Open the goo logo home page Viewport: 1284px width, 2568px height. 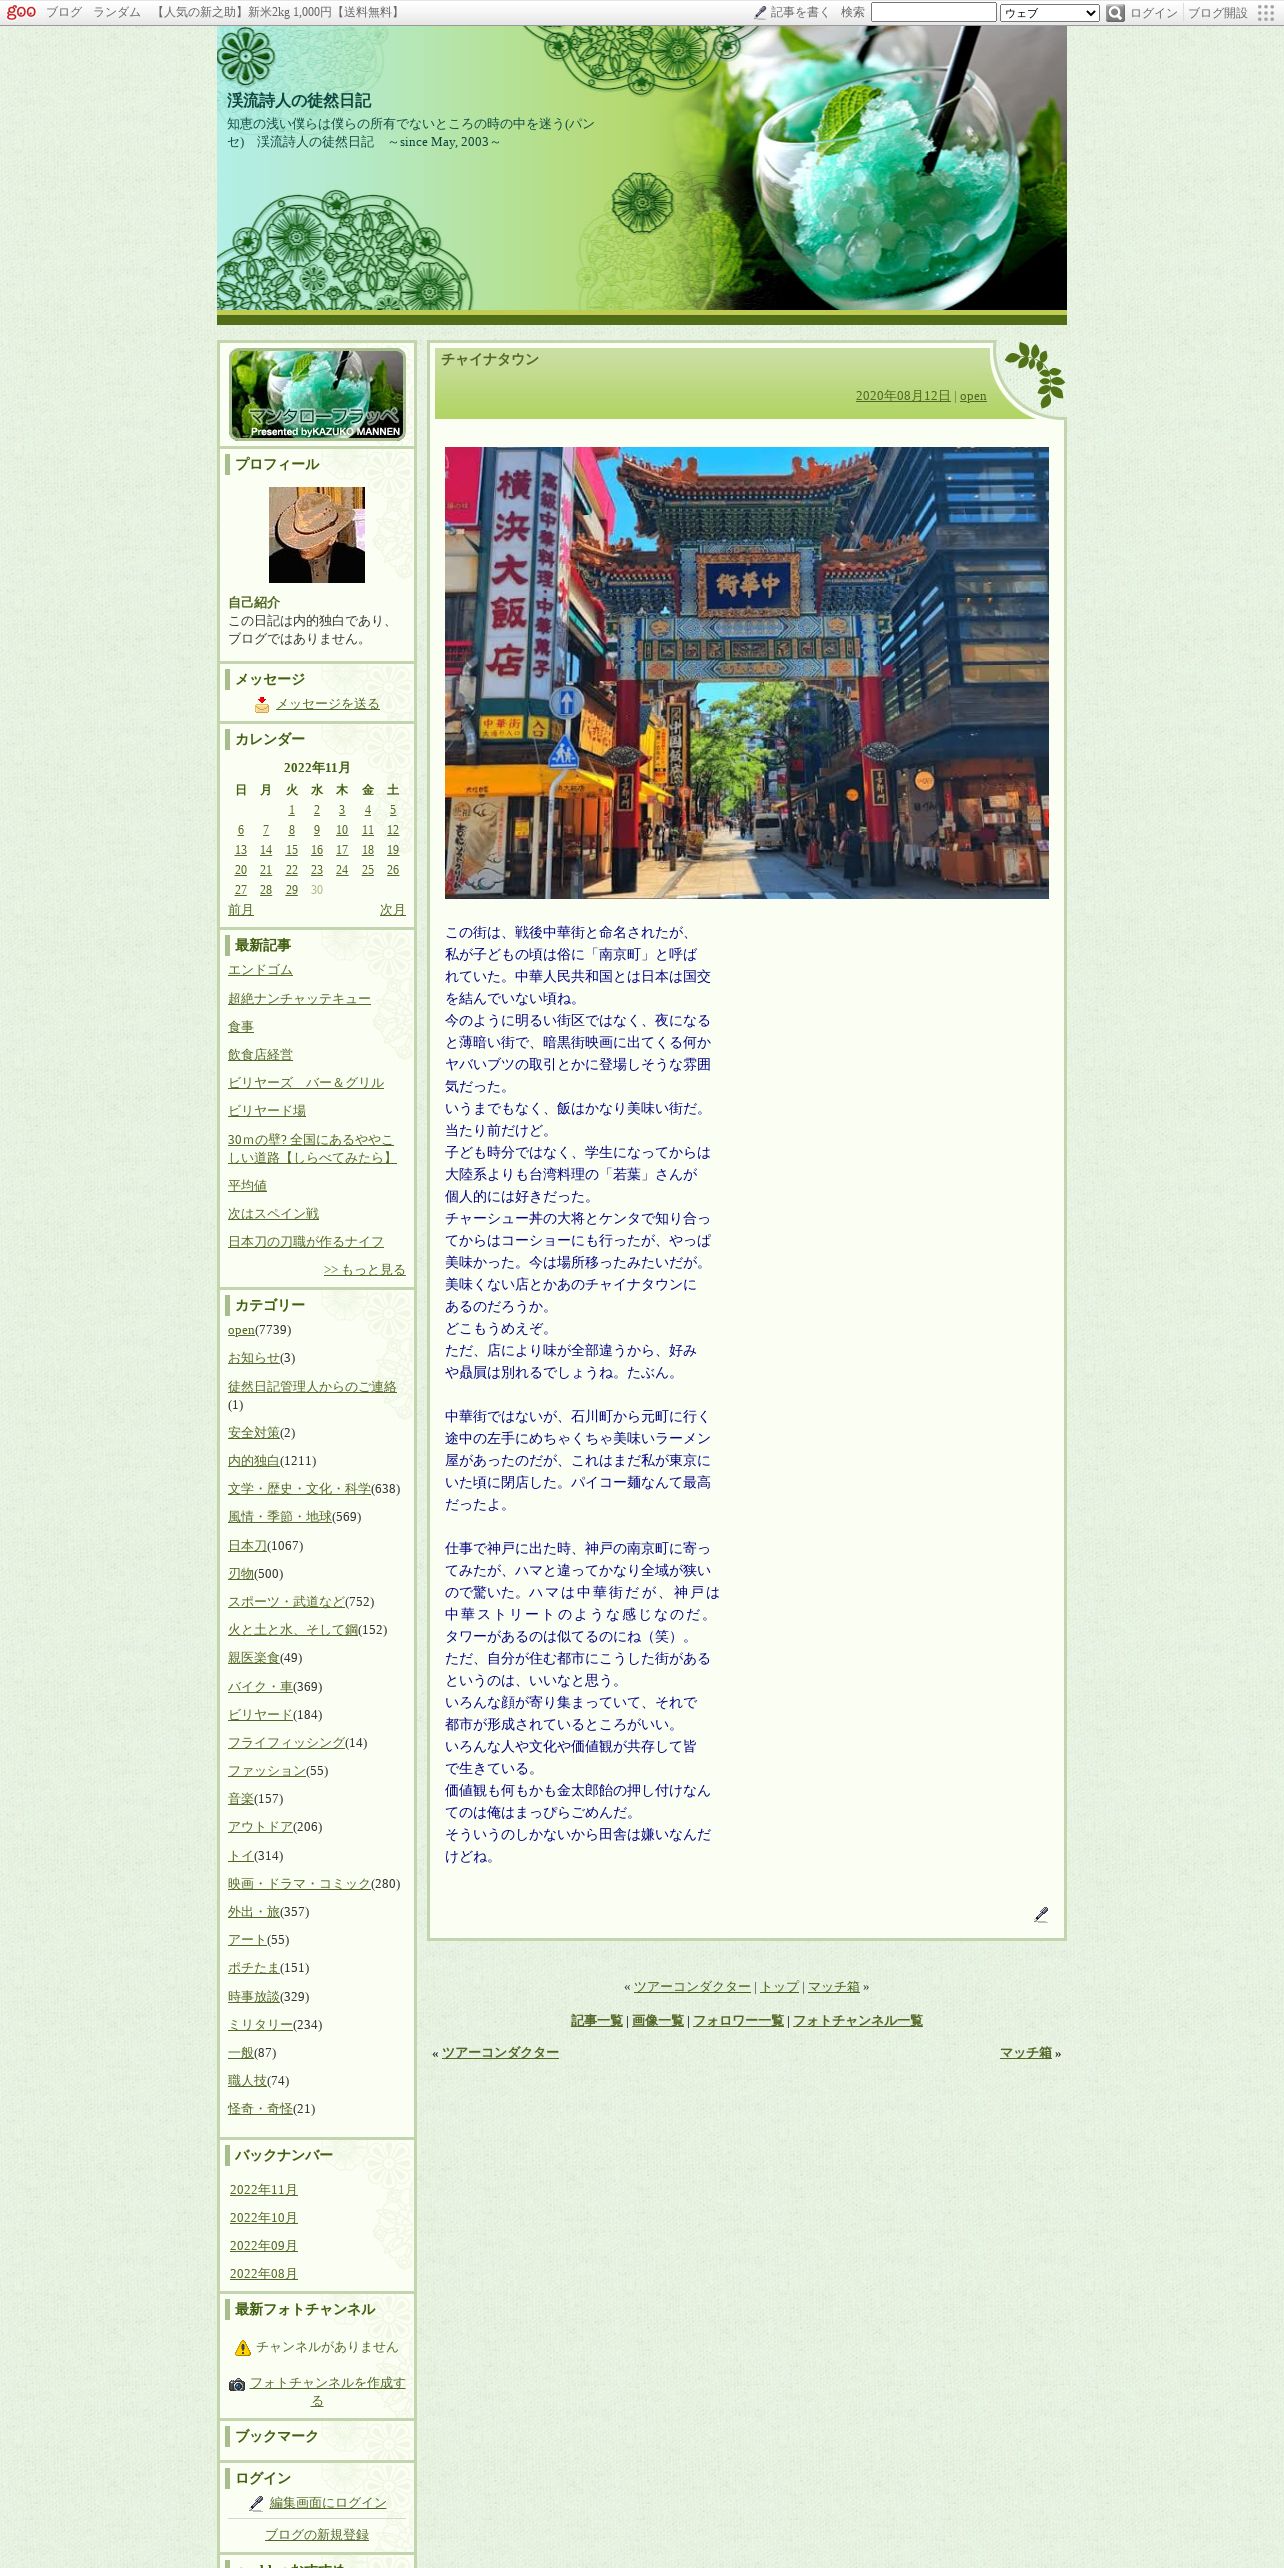click(21, 12)
